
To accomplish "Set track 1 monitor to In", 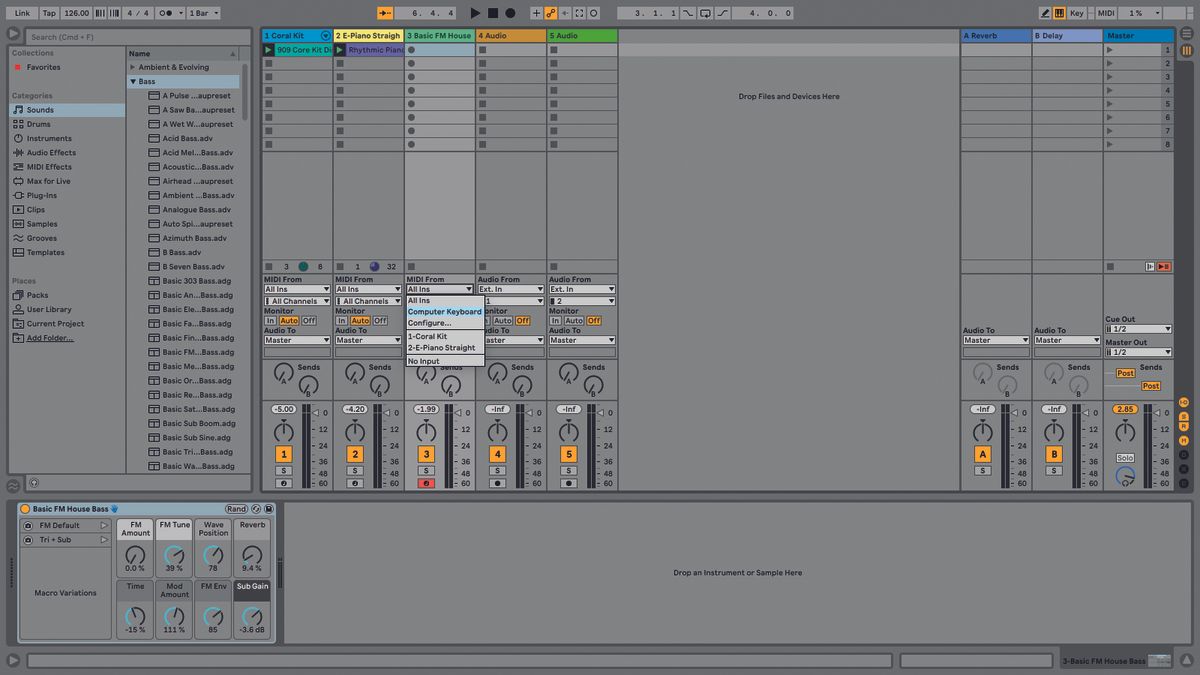I will coord(270,321).
